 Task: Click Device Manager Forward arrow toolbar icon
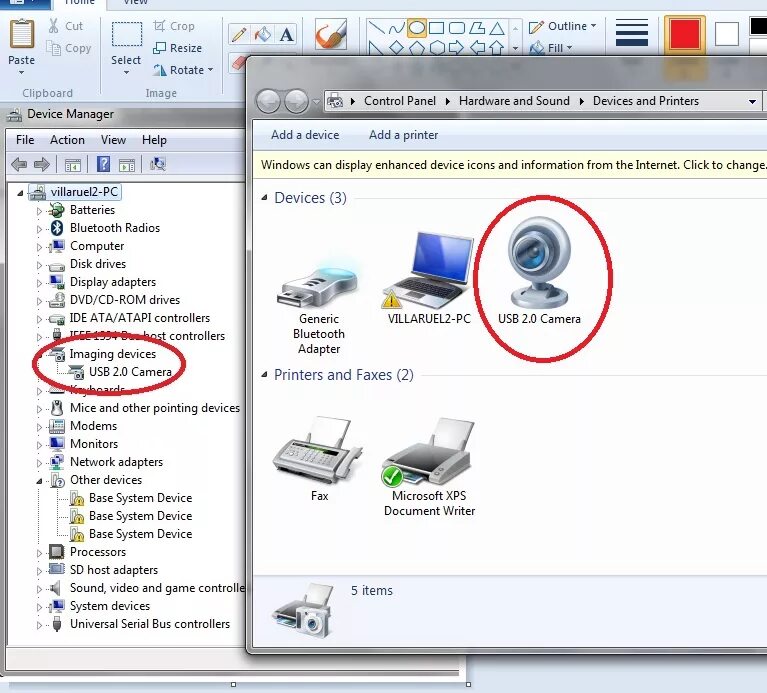click(42, 164)
